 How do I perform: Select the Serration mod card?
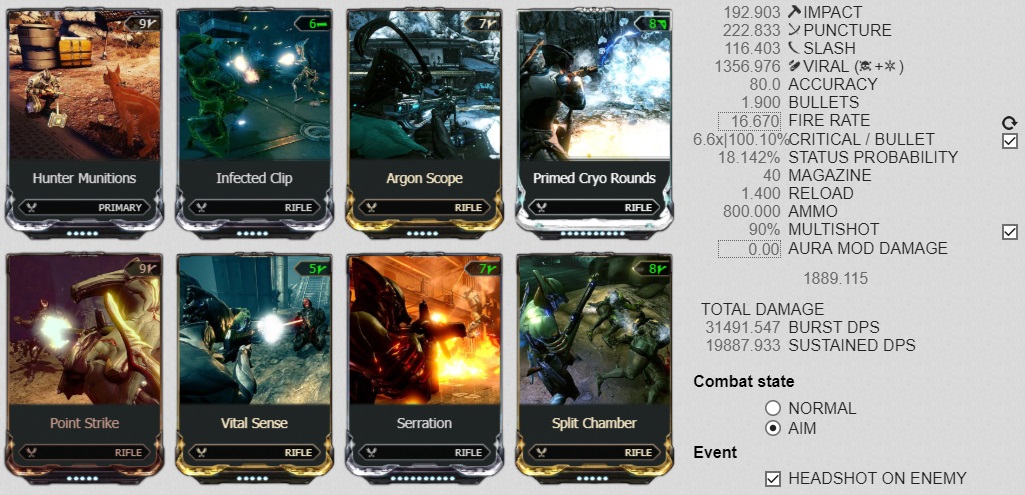(x=424, y=366)
